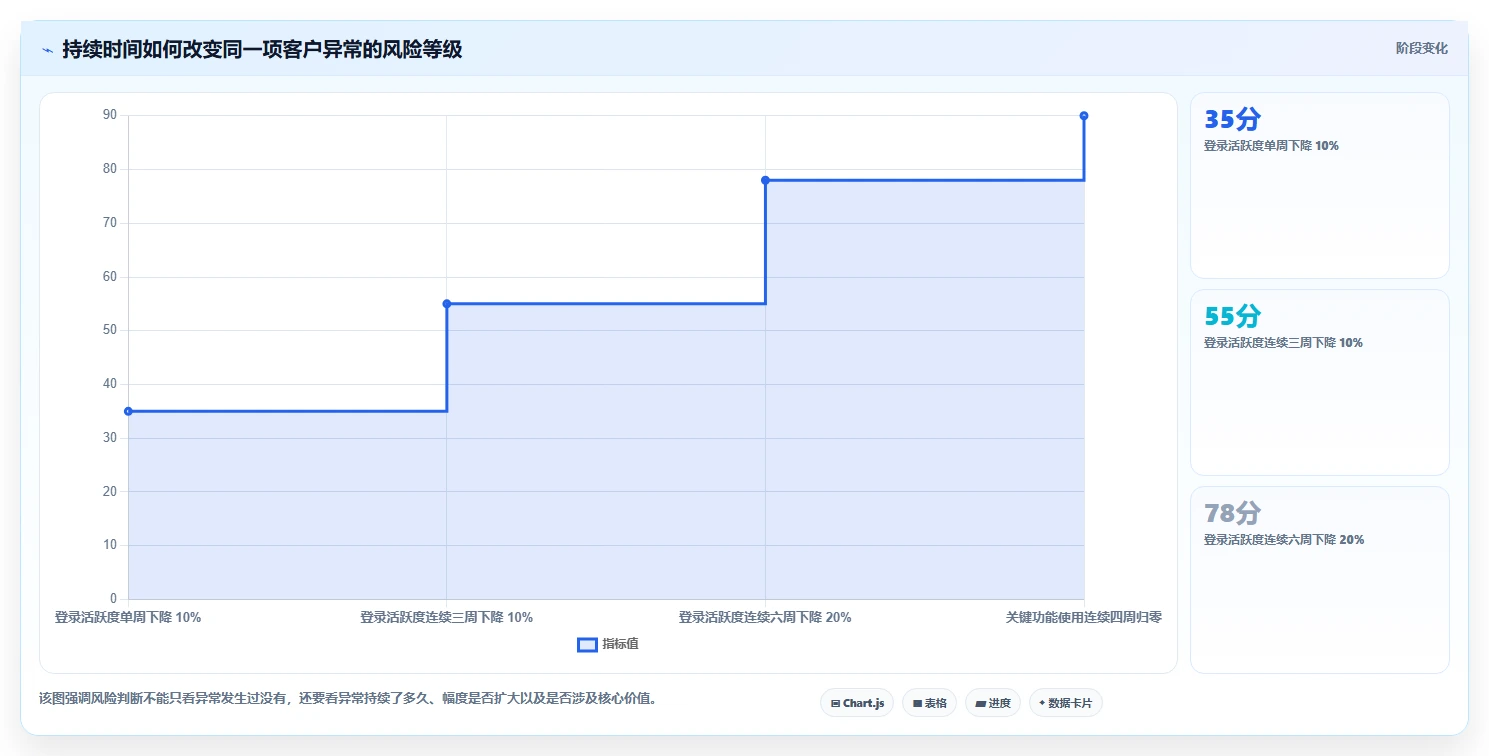This screenshot has height=756, width=1489.
Task: Click the 数据卡片 pill button
Action: 1066,703
